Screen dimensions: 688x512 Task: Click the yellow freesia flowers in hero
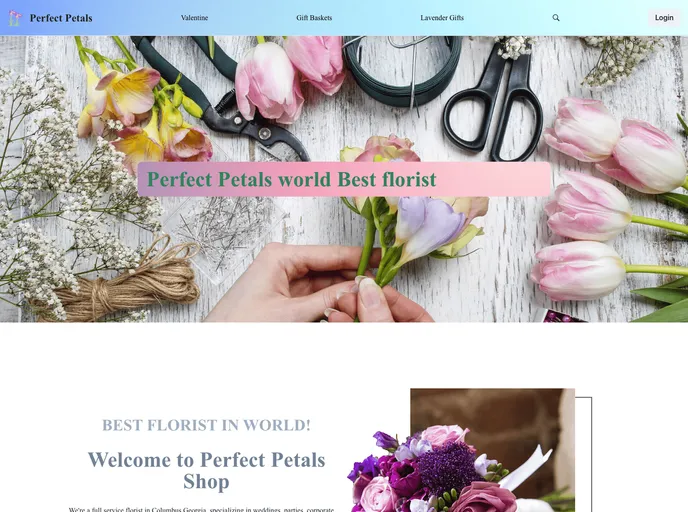140,114
